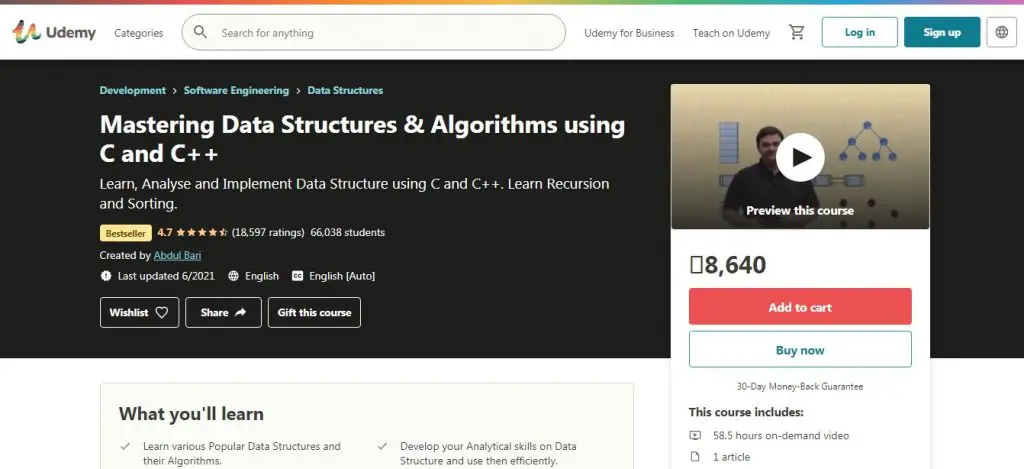Click the search magnifier icon
1024x469 pixels.
(200, 33)
